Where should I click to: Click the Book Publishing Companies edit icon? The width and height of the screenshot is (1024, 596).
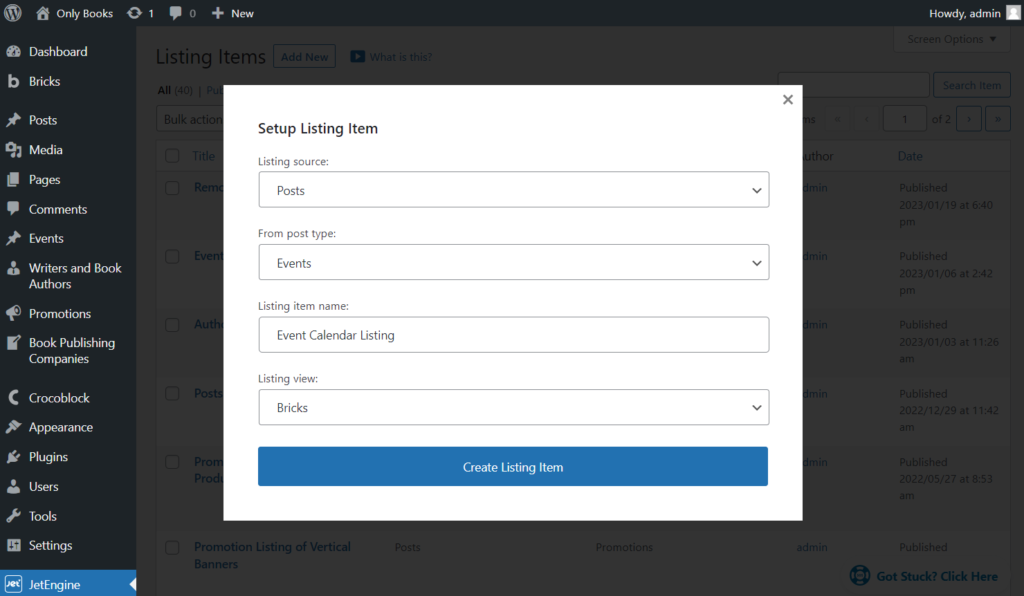(x=13, y=343)
